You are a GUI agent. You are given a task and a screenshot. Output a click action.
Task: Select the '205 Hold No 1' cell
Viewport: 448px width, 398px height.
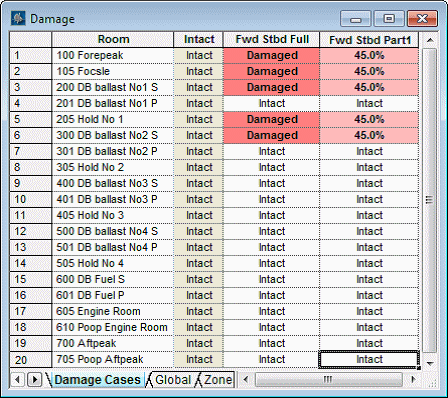[113, 119]
